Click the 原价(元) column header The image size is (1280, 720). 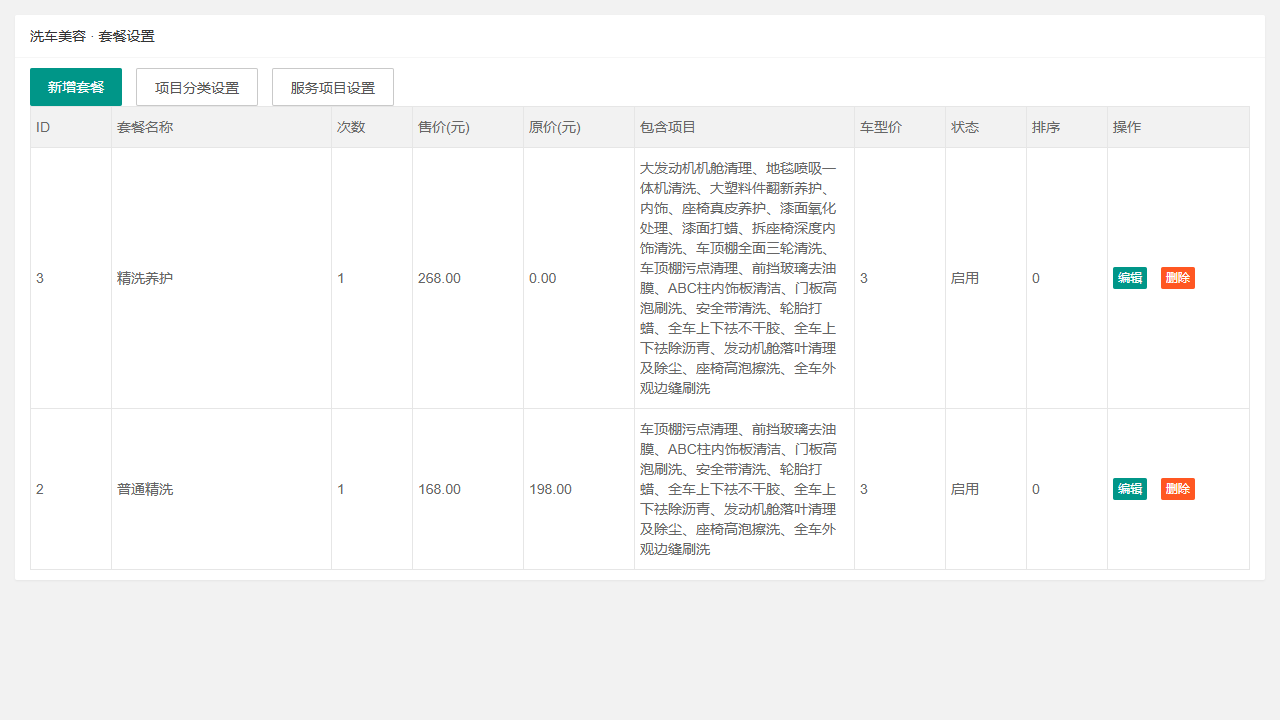[579, 127]
